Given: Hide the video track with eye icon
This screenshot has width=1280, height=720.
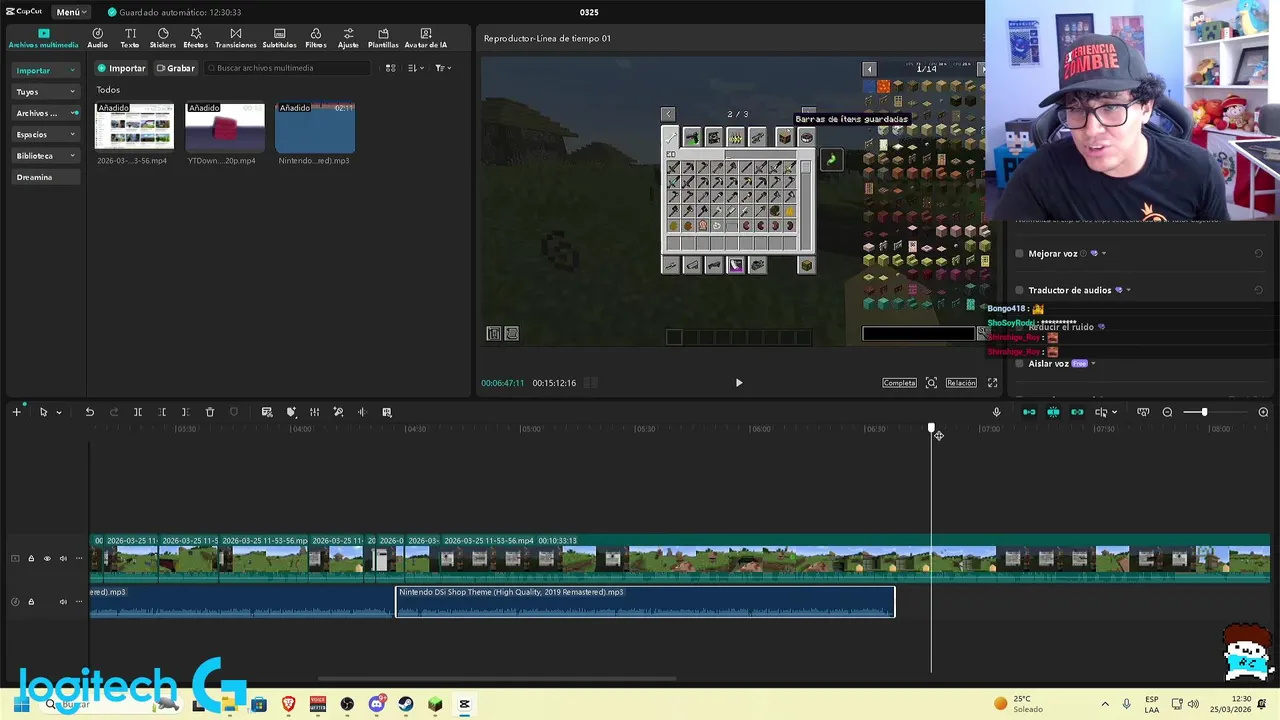Looking at the screenshot, I should click(x=47, y=559).
